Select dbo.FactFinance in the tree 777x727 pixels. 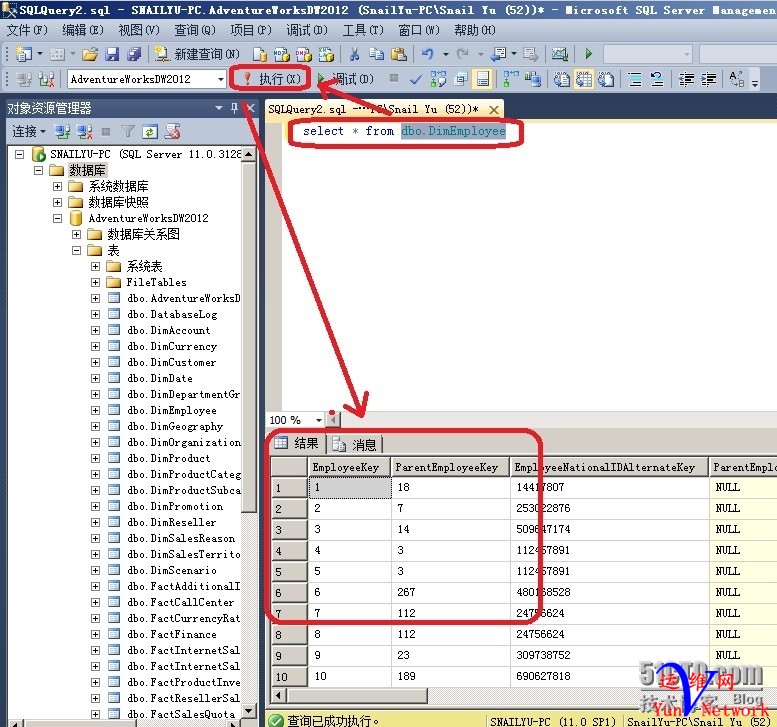click(171, 634)
